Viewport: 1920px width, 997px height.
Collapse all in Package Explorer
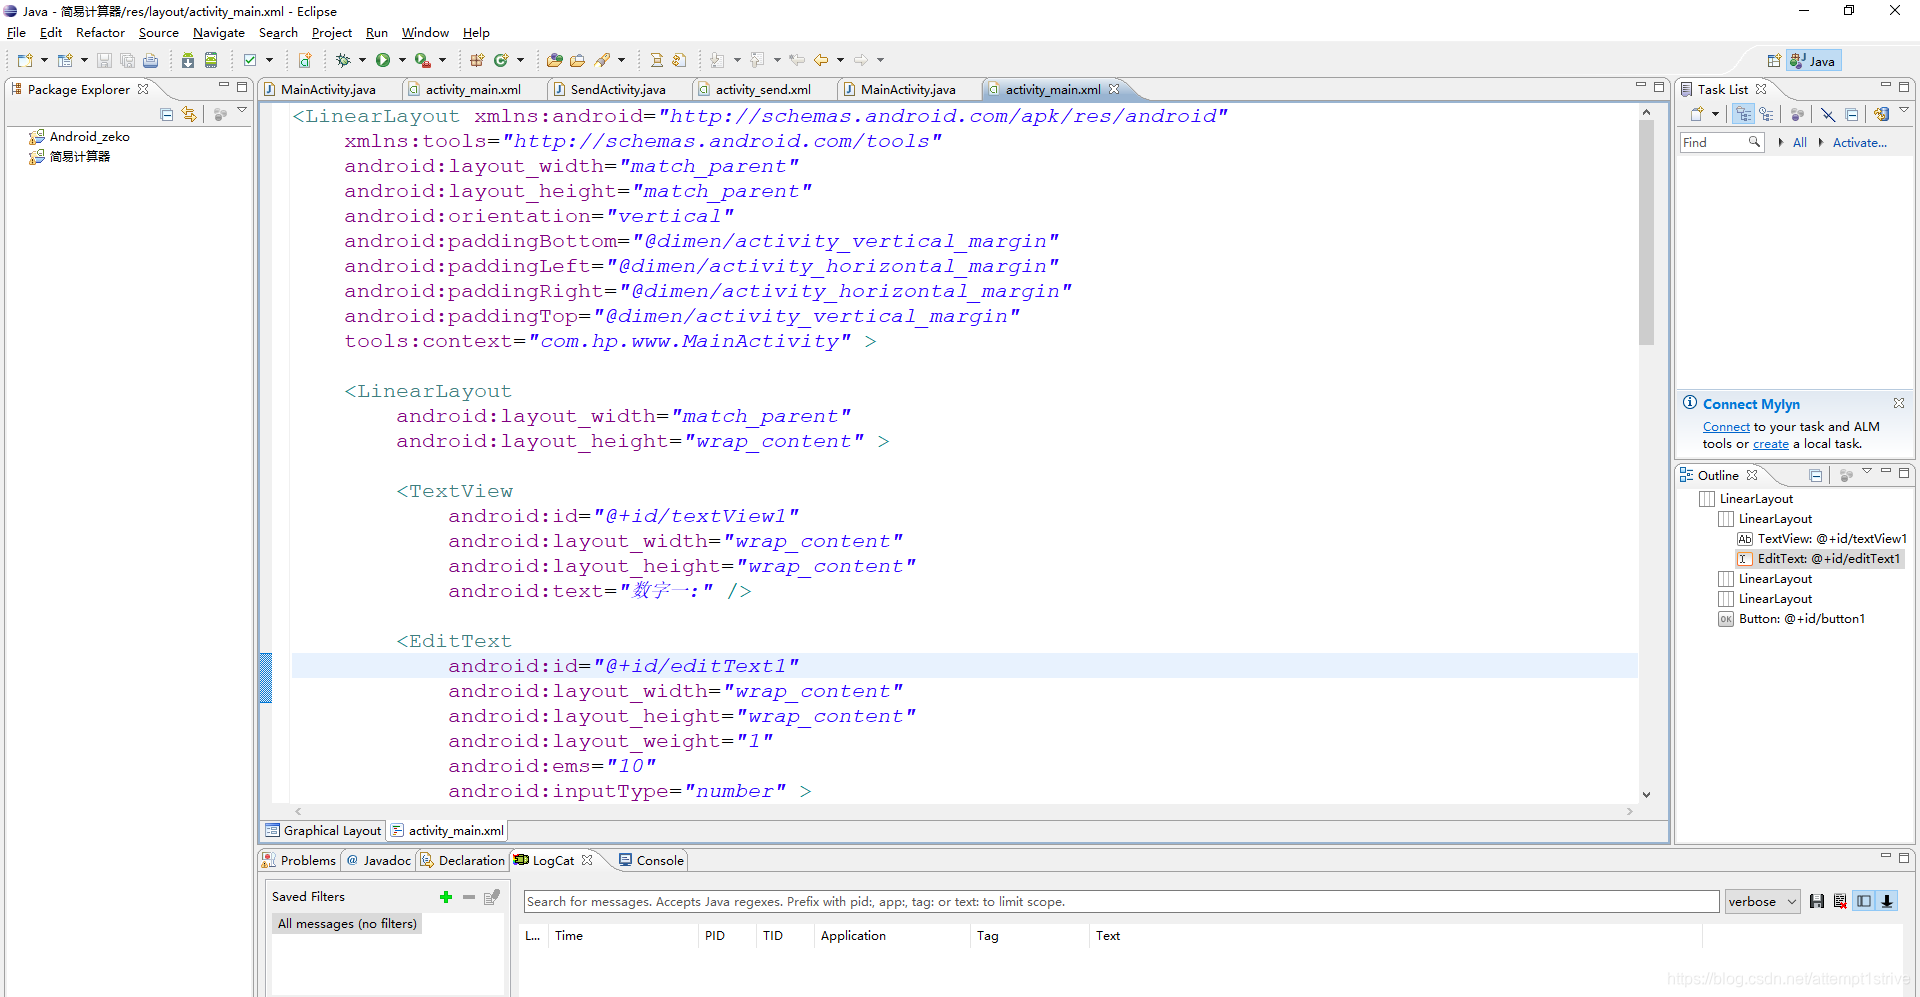pyautogui.click(x=167, y=114)
